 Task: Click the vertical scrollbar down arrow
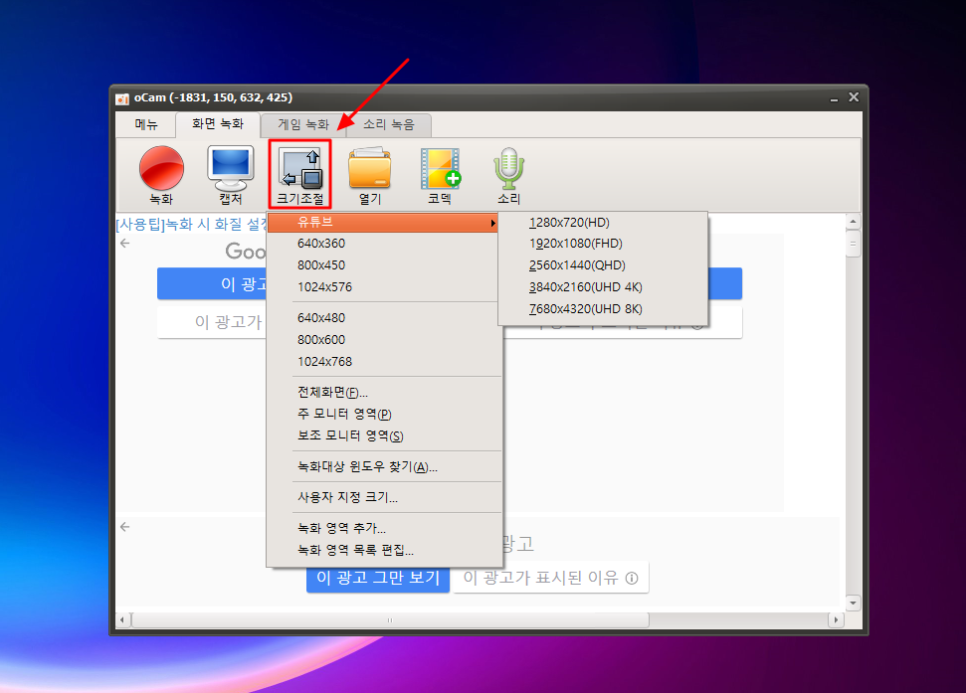click(x=853, y=603)
